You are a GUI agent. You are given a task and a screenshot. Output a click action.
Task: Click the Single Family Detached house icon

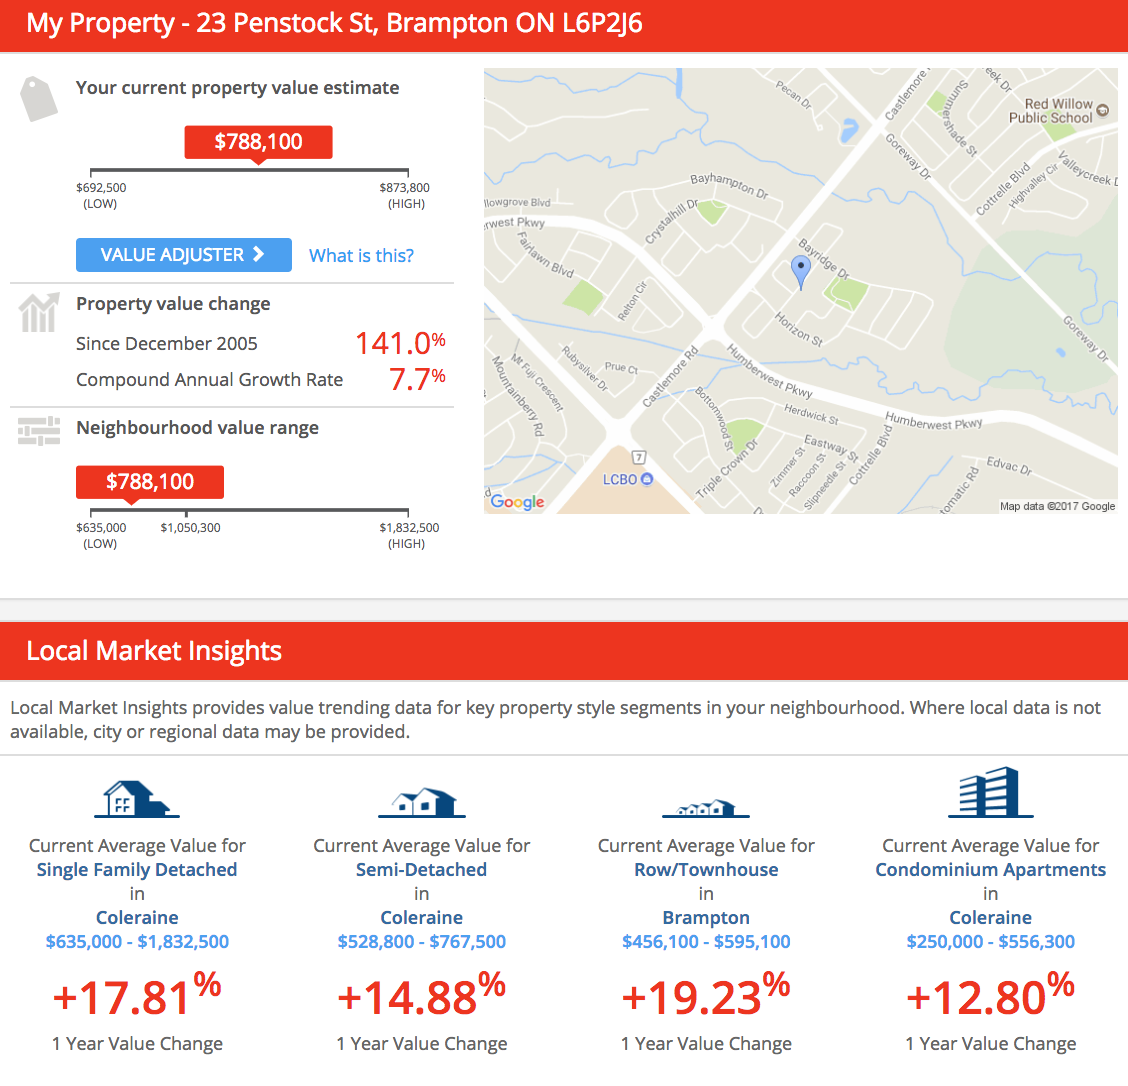[x=137, y=799]
